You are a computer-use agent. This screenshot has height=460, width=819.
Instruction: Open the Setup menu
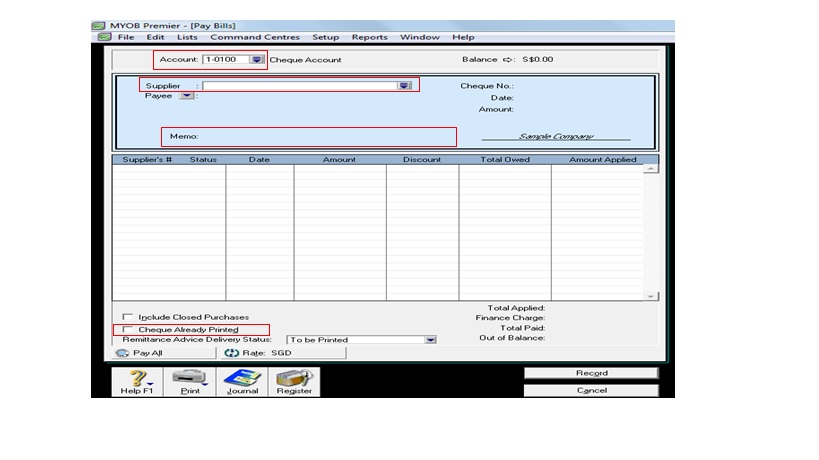[x=325, y=37]
